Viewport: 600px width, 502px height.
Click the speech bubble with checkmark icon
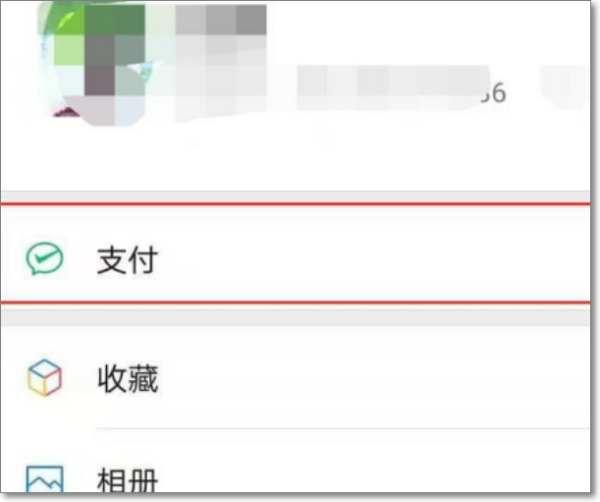(x=44, y=259)
